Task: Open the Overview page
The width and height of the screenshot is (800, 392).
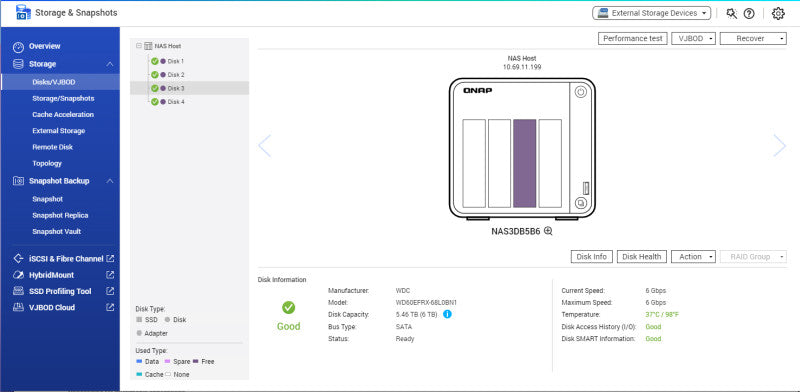Action: coord(44,46)
